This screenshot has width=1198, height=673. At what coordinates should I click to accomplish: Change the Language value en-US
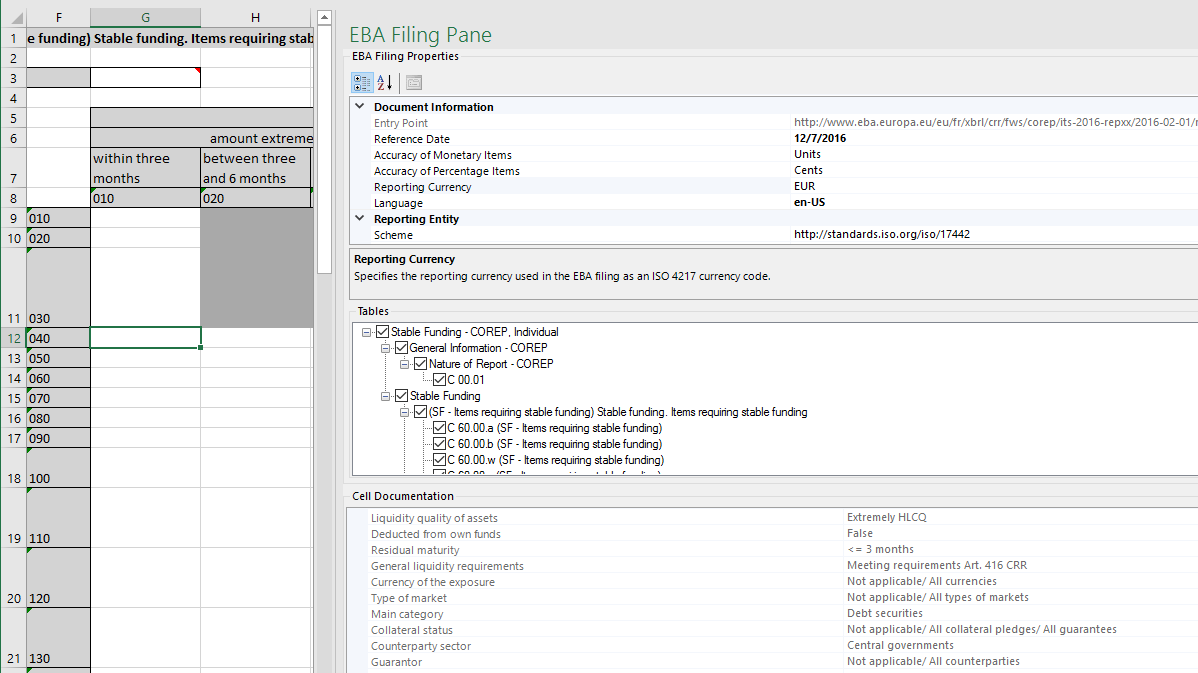[x=809, y=202]
